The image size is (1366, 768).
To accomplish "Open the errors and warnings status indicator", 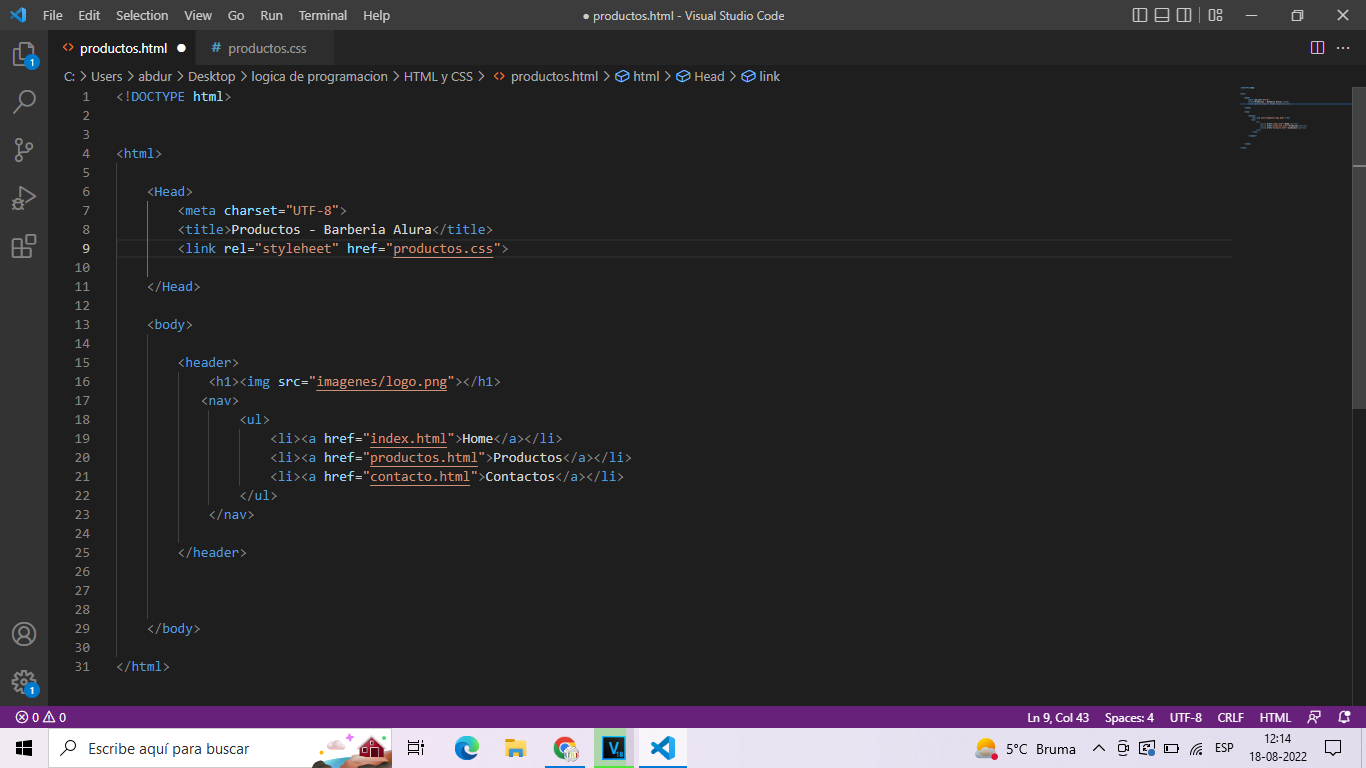I will (x=40, y=717).
